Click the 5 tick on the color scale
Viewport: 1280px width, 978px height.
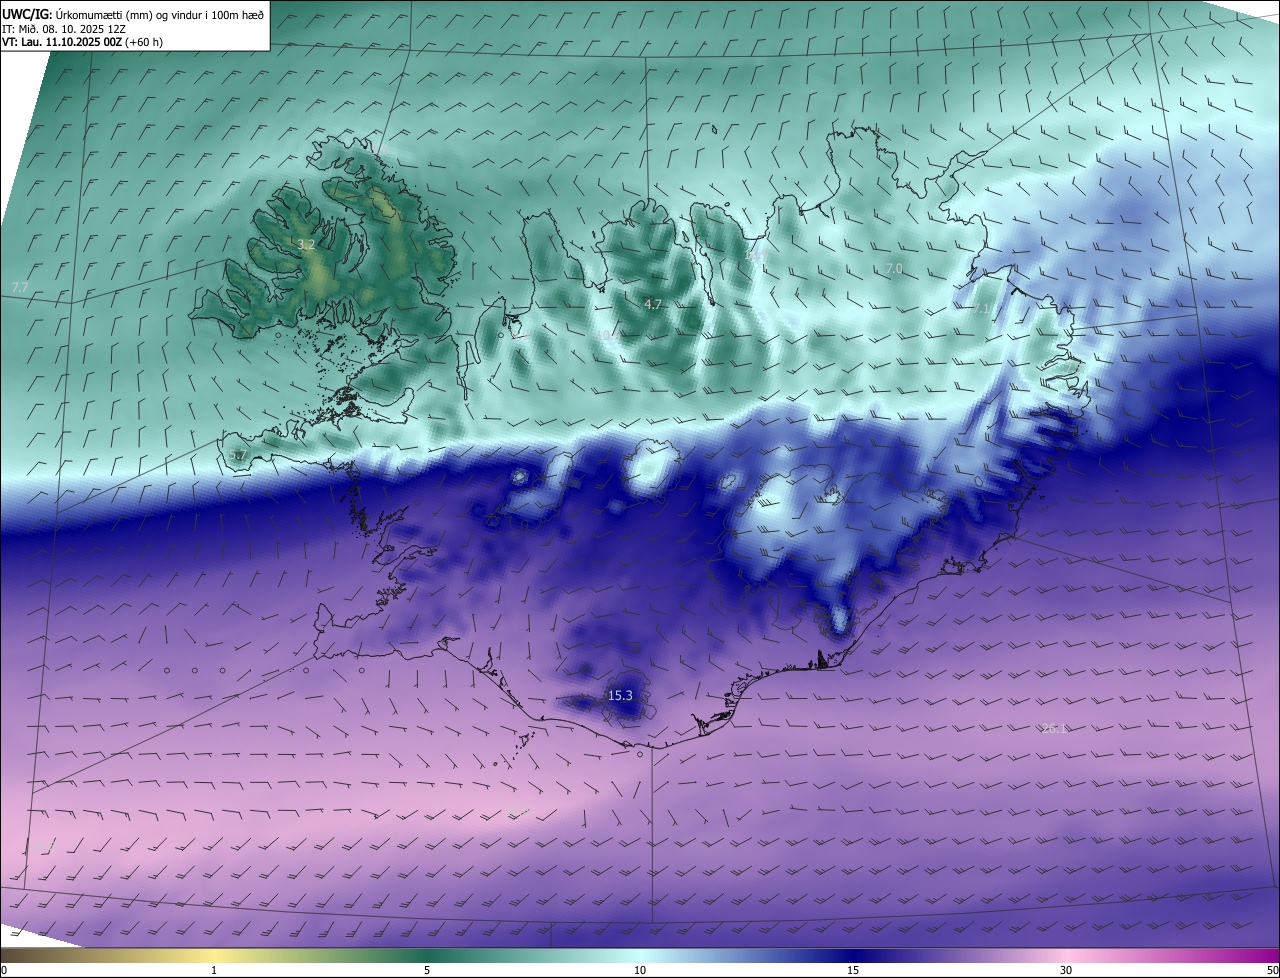(427, 970)
